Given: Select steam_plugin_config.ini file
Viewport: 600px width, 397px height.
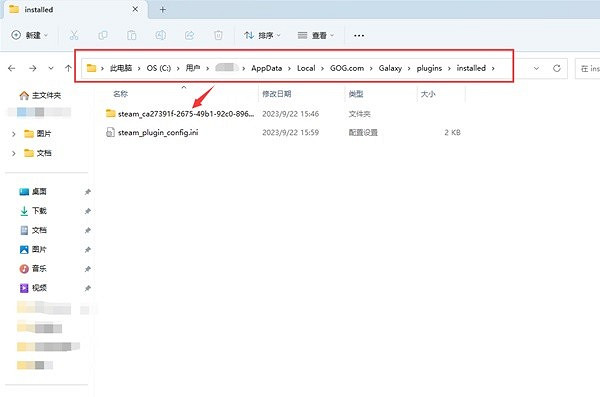Looking at the screenshot, I should pos(158,132).
